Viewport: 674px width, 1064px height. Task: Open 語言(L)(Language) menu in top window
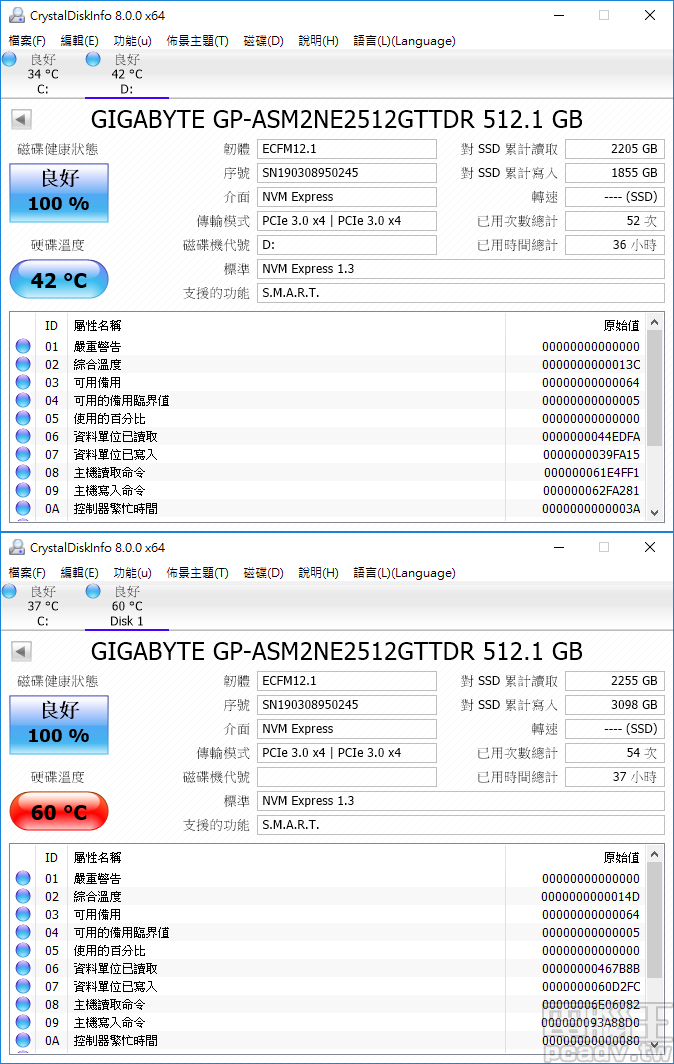click(x=405, y=41)
